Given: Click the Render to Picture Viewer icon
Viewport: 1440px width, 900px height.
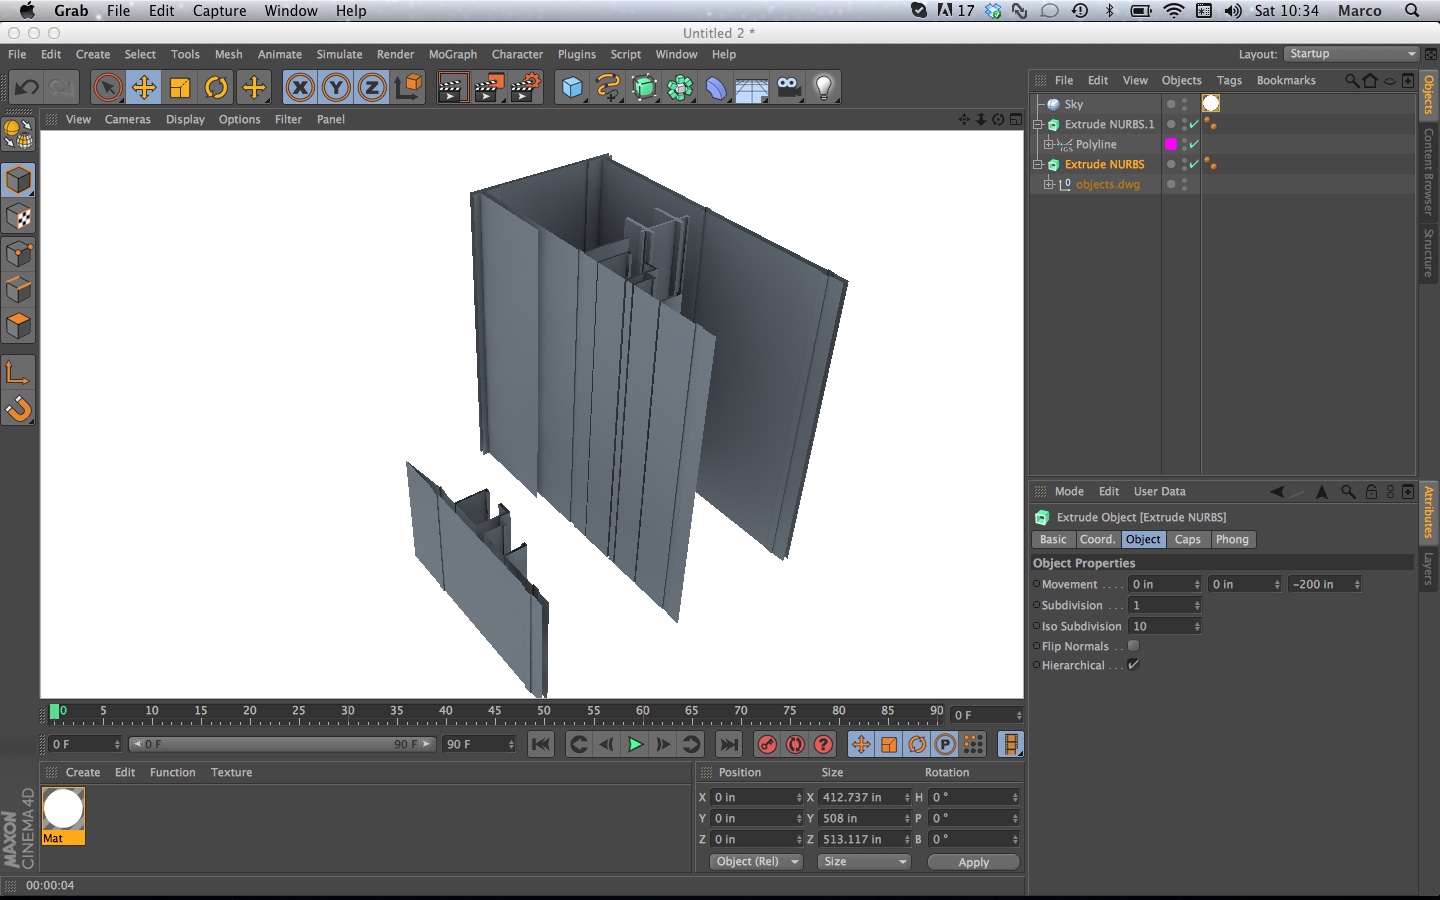Looking at the screenshot, I should point(488,88).
